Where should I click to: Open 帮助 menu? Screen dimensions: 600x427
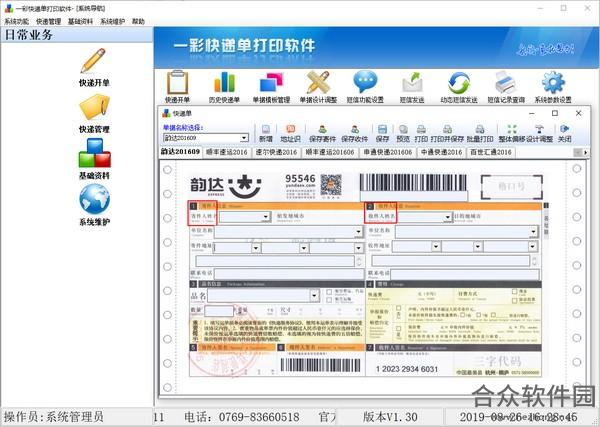tap(139, 21)
